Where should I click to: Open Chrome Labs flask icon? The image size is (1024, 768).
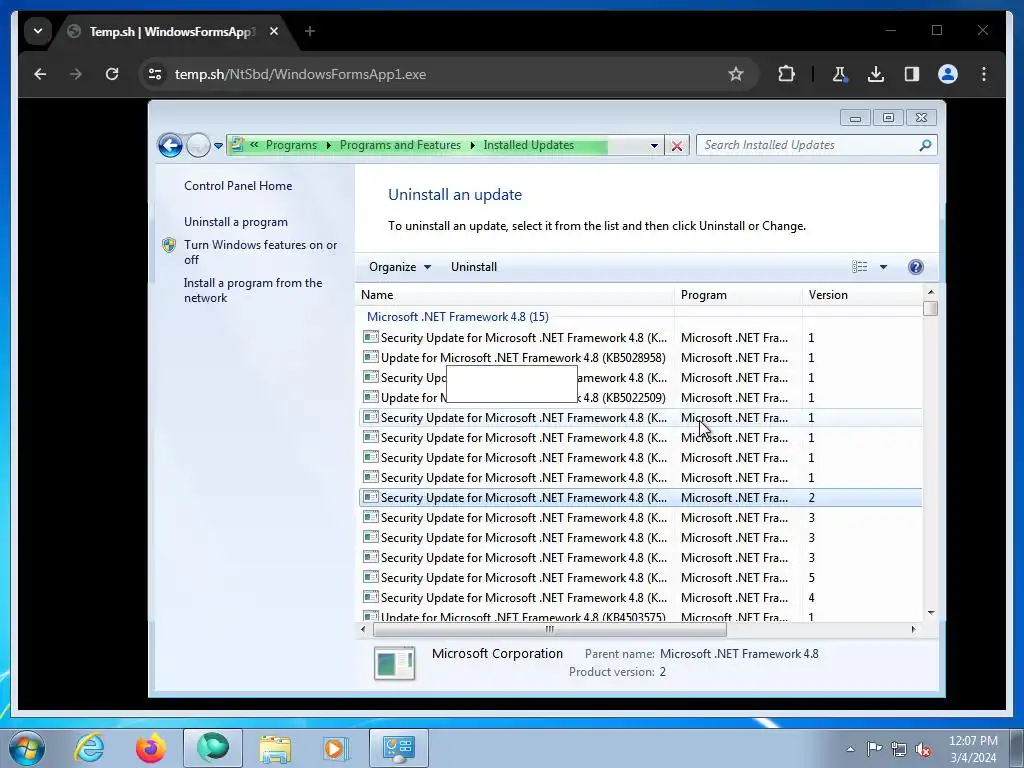point(840,74)
